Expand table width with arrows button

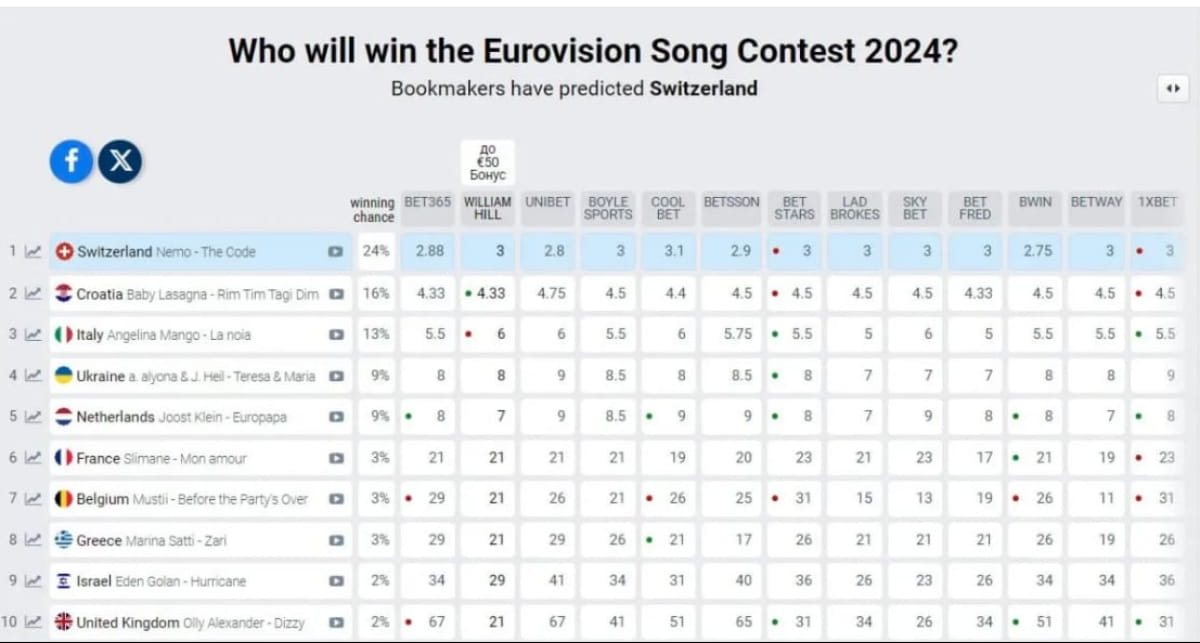[x=1172, y=88]
